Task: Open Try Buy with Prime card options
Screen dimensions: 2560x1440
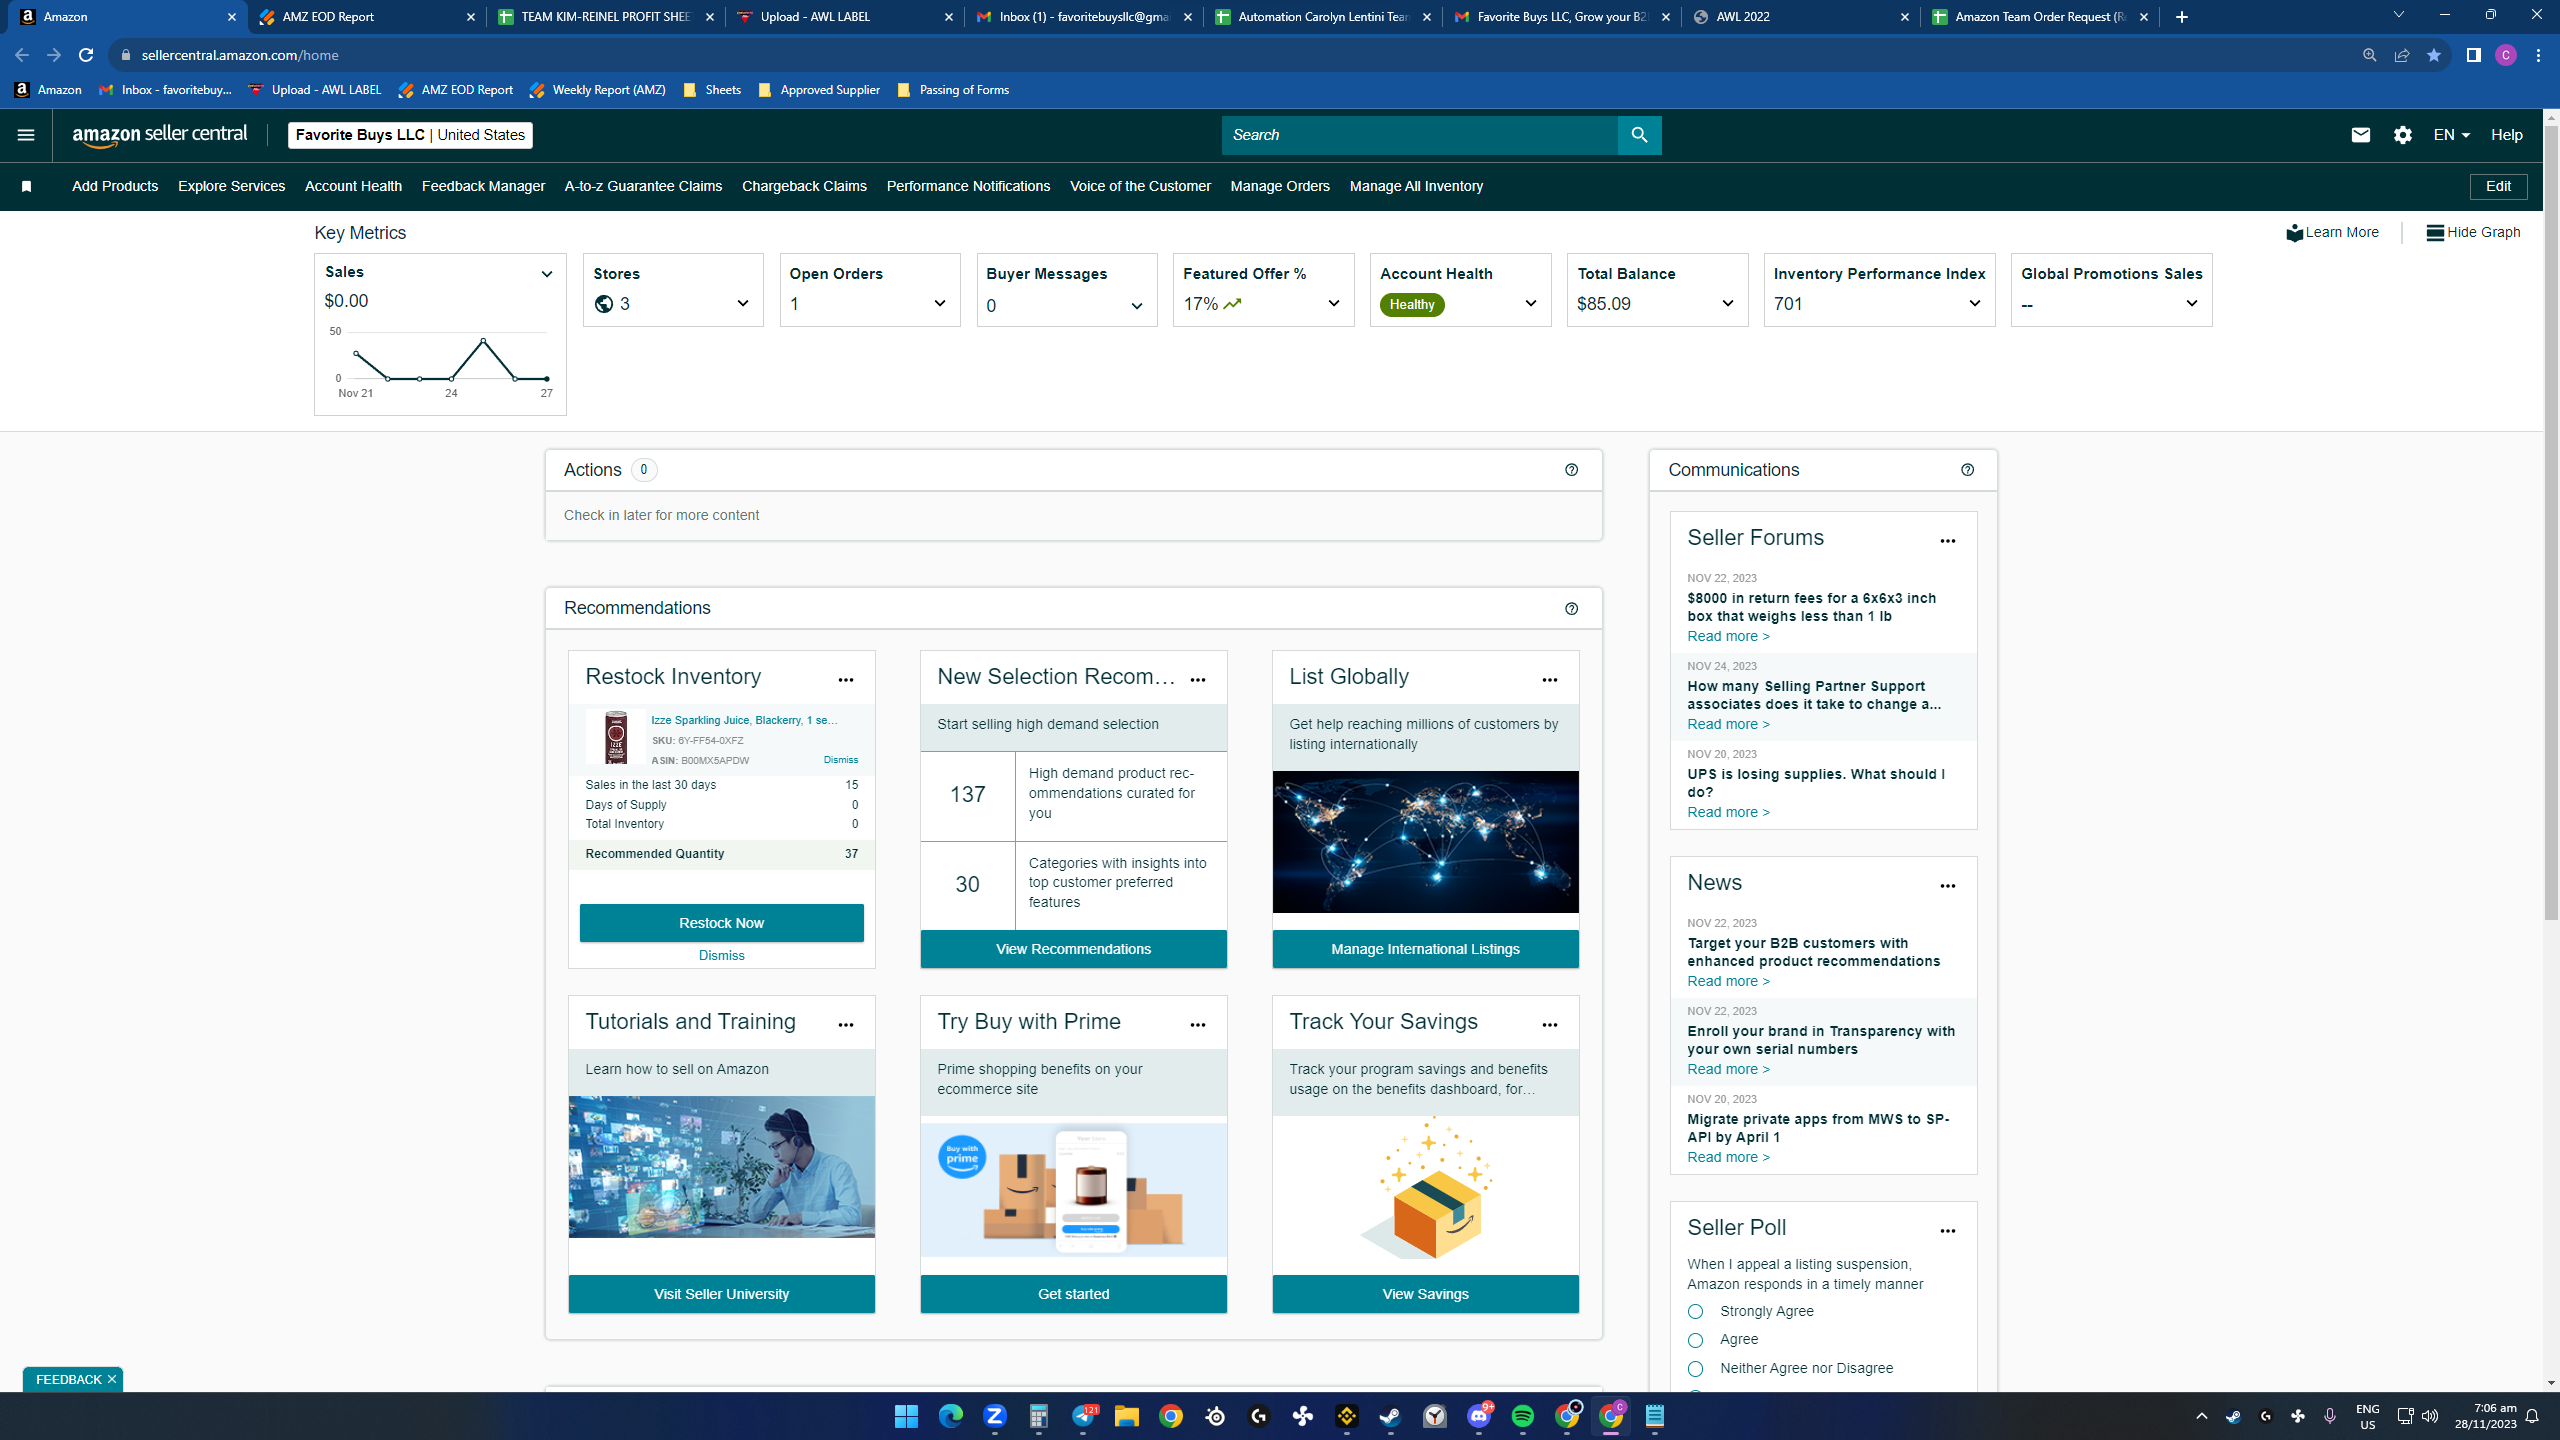Action: 1198,1025
